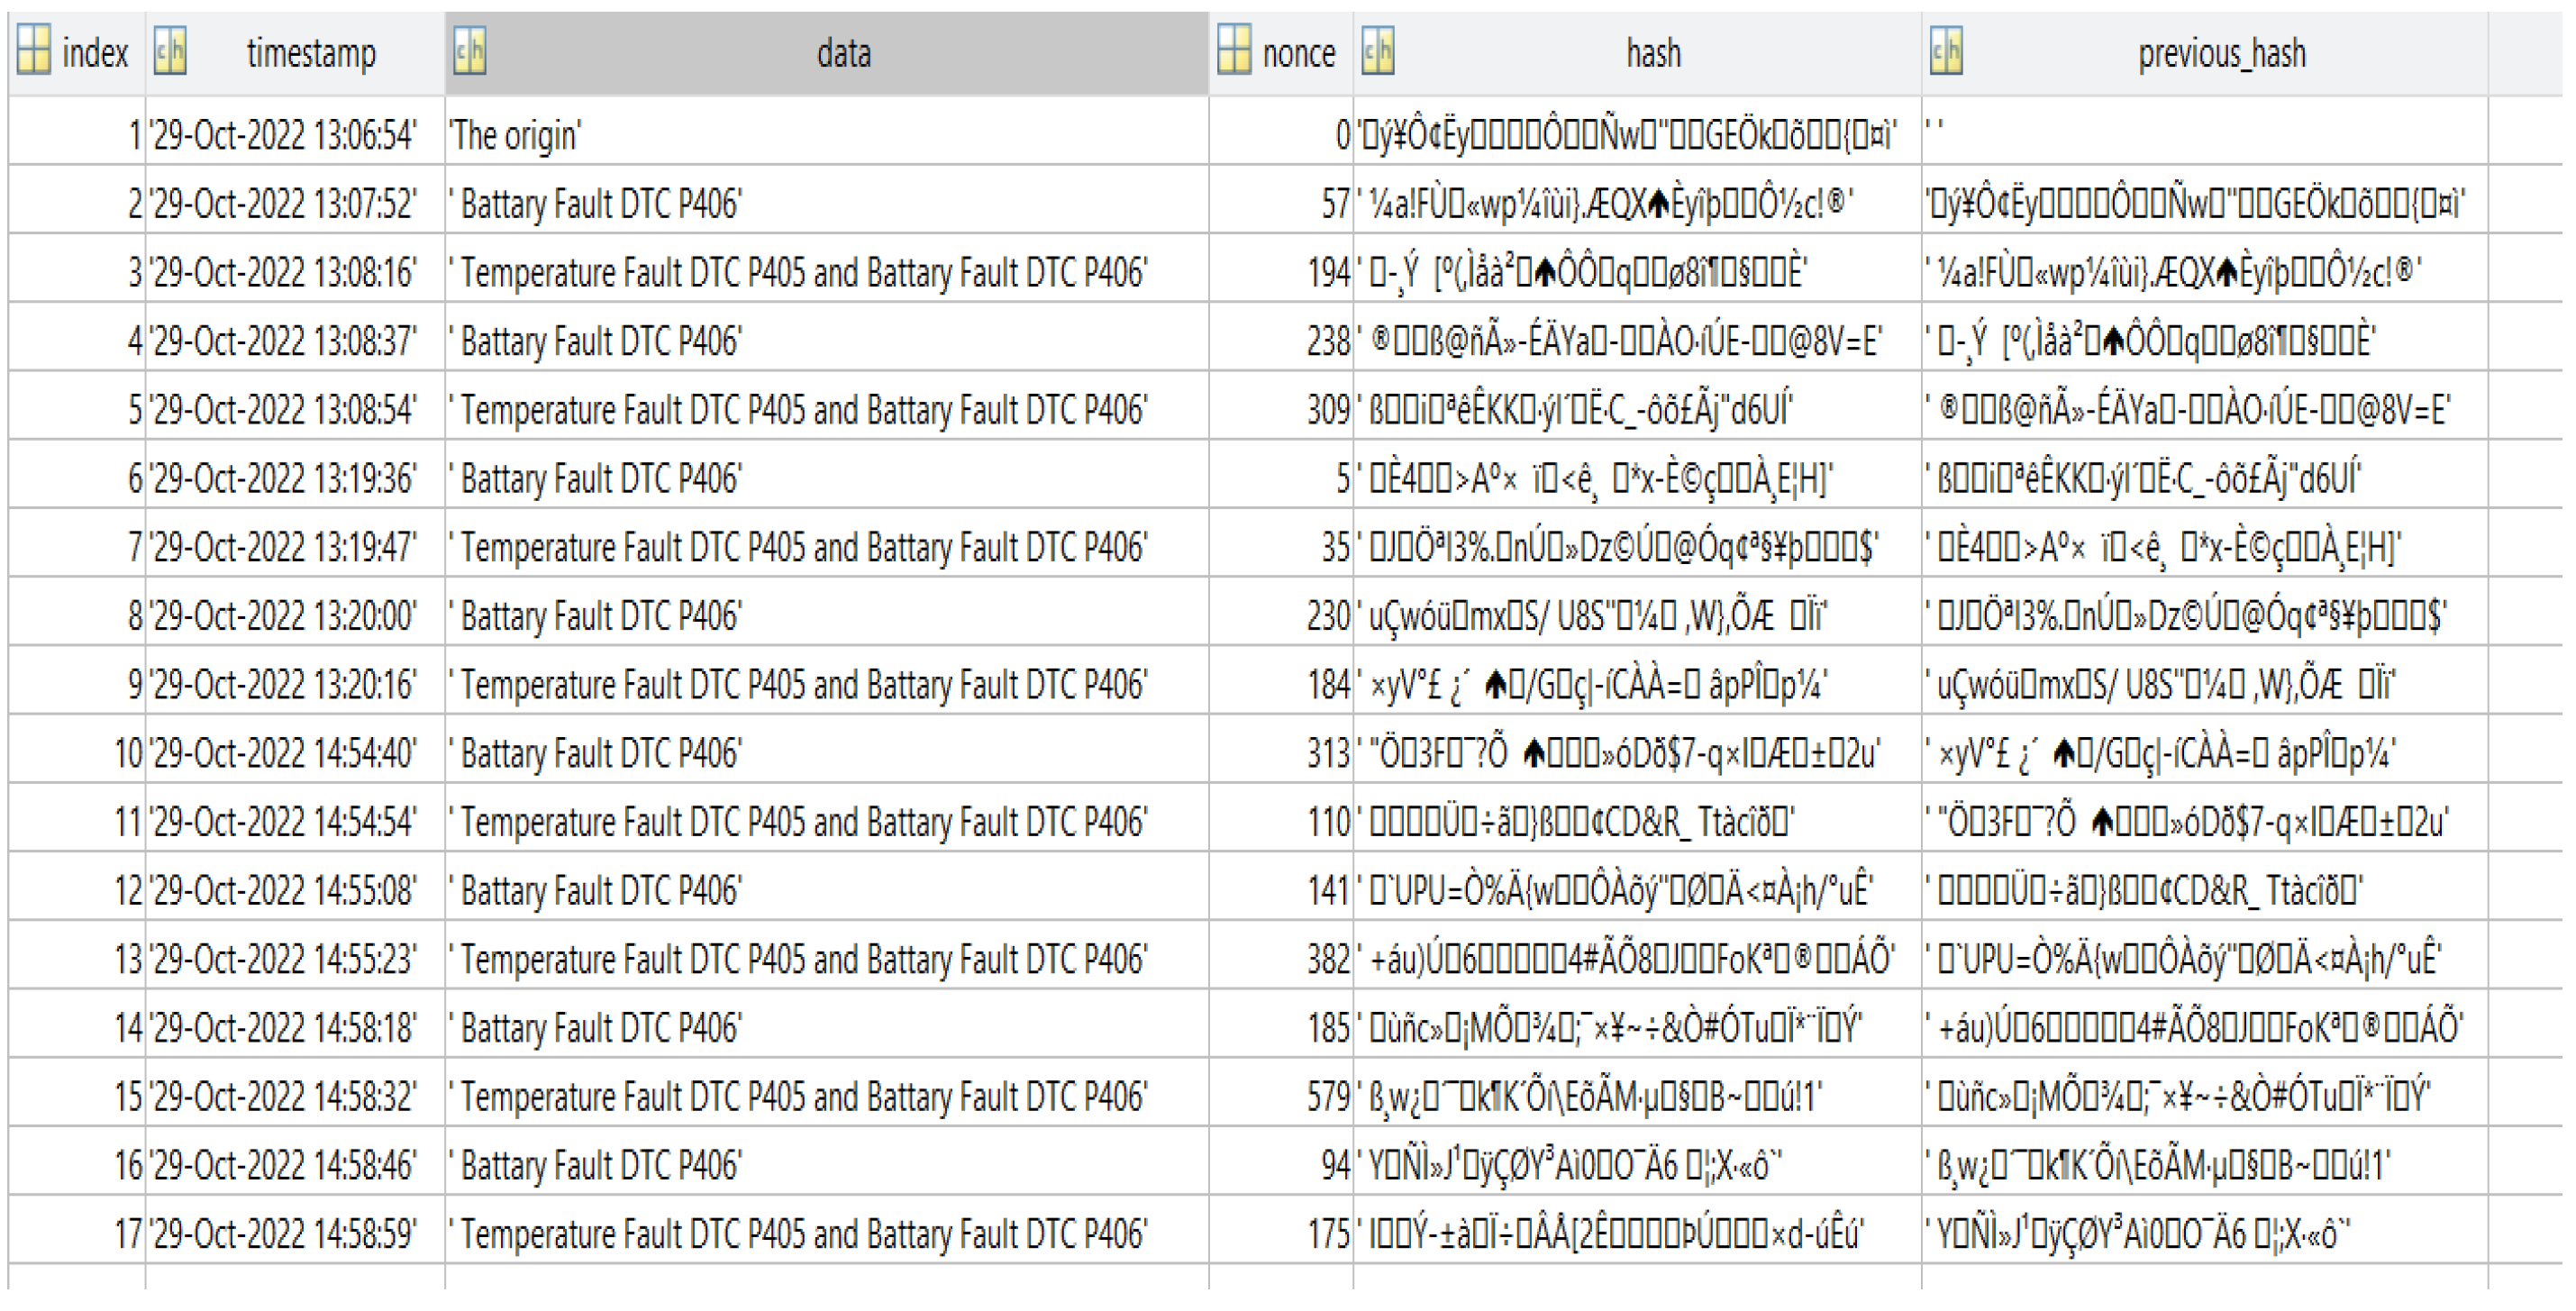Click the previous_hash column char type icon
Screen dimensions: 2576x1311
[1945, 50]
